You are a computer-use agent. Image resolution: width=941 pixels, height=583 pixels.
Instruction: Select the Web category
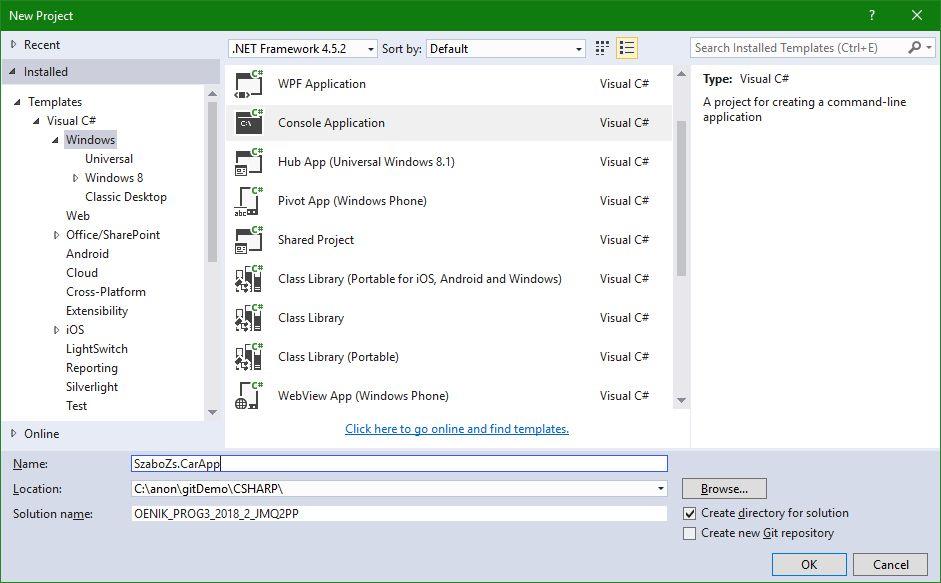pyautogui.click(x=78, y=216)
